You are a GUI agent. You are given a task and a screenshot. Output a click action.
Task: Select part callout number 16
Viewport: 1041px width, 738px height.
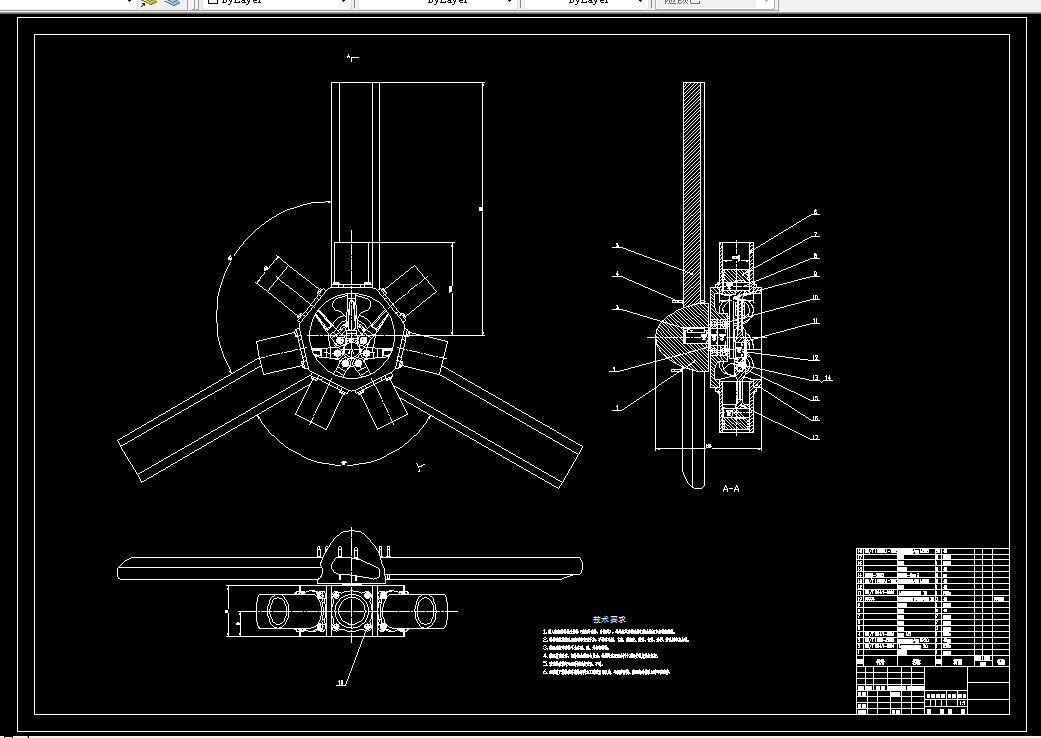tap(815, 418)
